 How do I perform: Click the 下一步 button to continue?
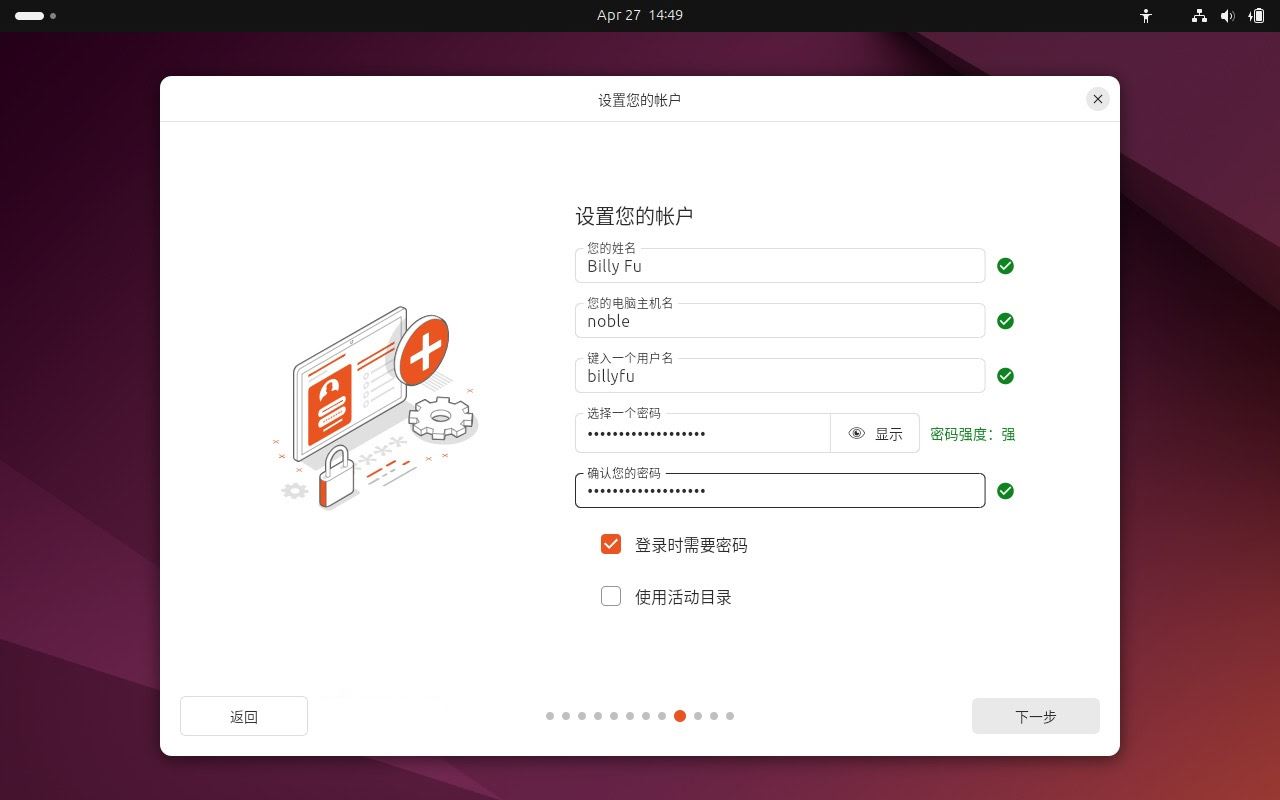1035,716
